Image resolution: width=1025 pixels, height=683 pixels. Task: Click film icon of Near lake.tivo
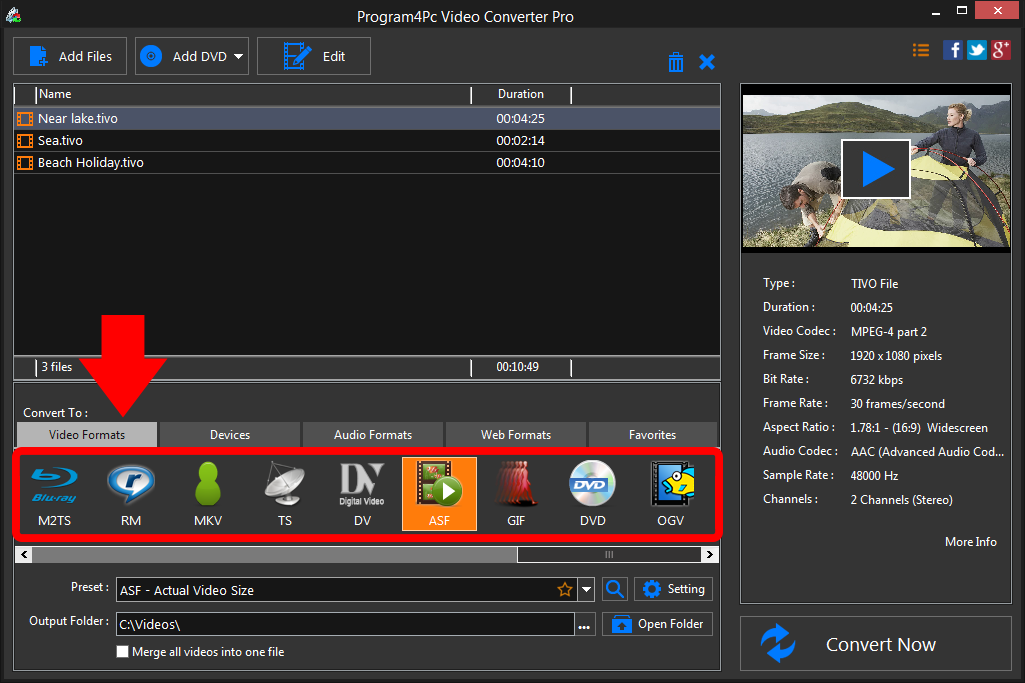pyautogui.click(x=25, y=119)
